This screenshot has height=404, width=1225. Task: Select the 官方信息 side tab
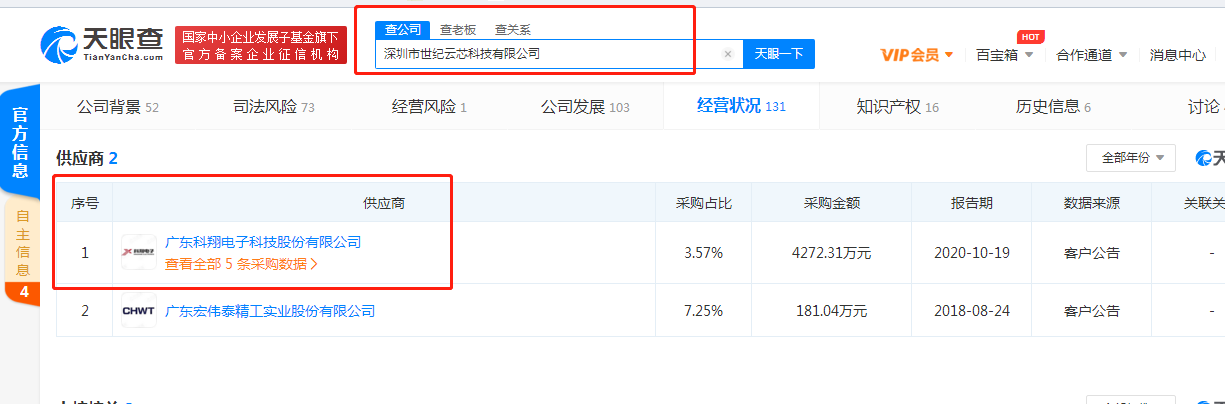[x=20, y=143]
